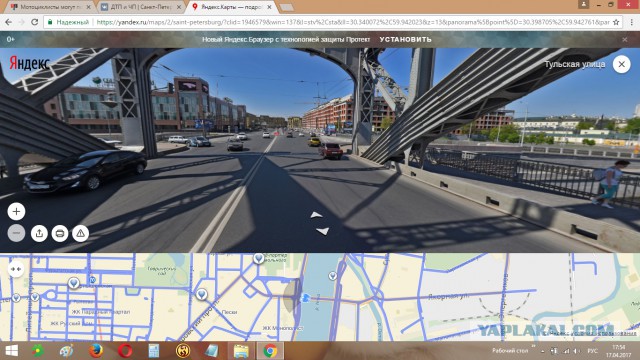The height and width of the screenshot is (360, 640).
Task: Click the map pin near ЖК Парадный квартал
Action: pyautogui.click(x=74, y=282)
